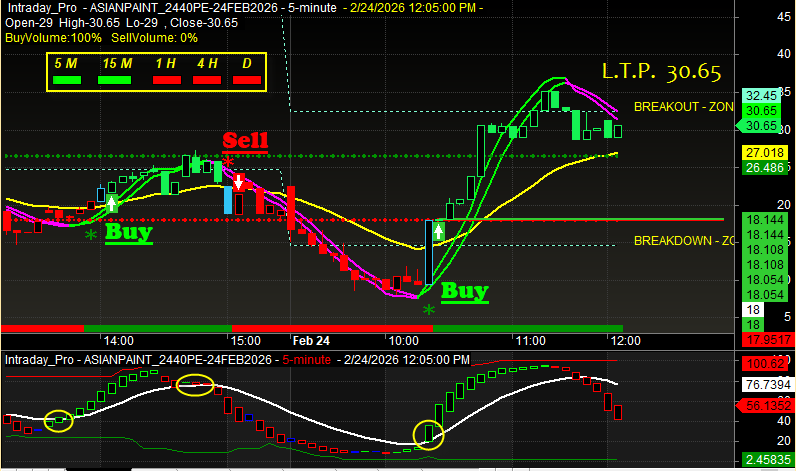Click the 11:00 time axis label
The image size is (796, 471).
(x=530, y=341)
